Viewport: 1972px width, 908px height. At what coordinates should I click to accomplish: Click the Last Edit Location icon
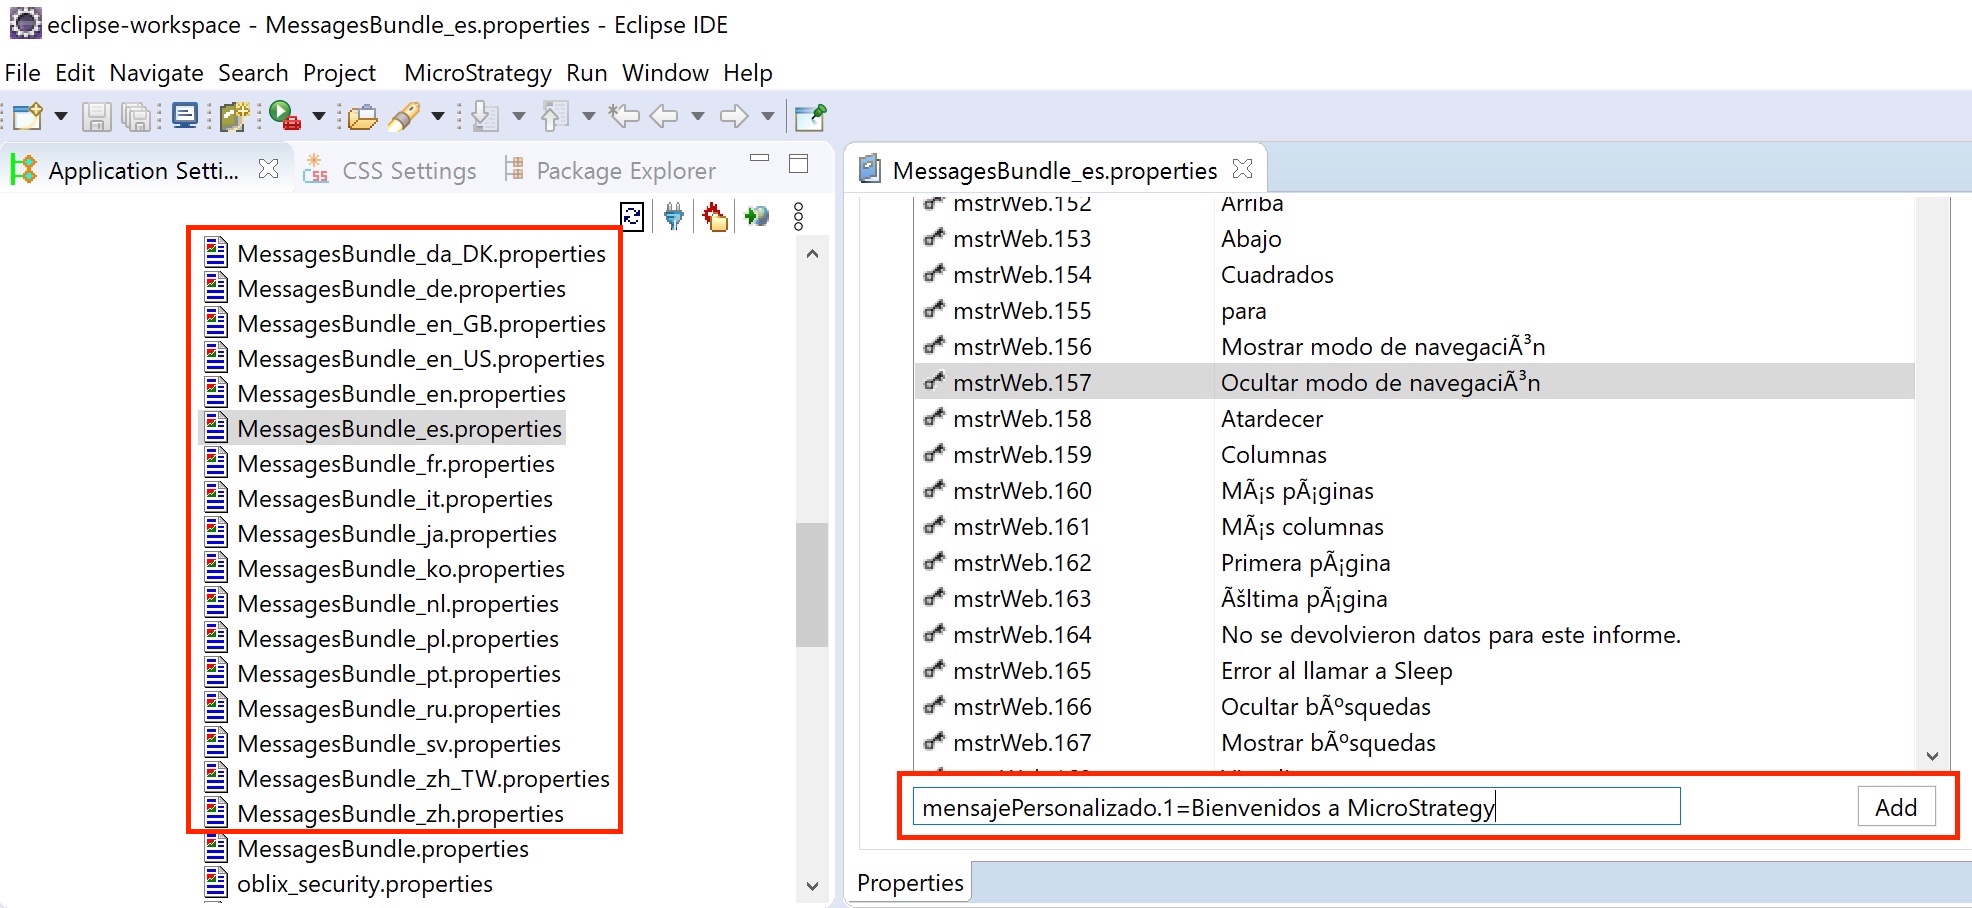point(624,116)
